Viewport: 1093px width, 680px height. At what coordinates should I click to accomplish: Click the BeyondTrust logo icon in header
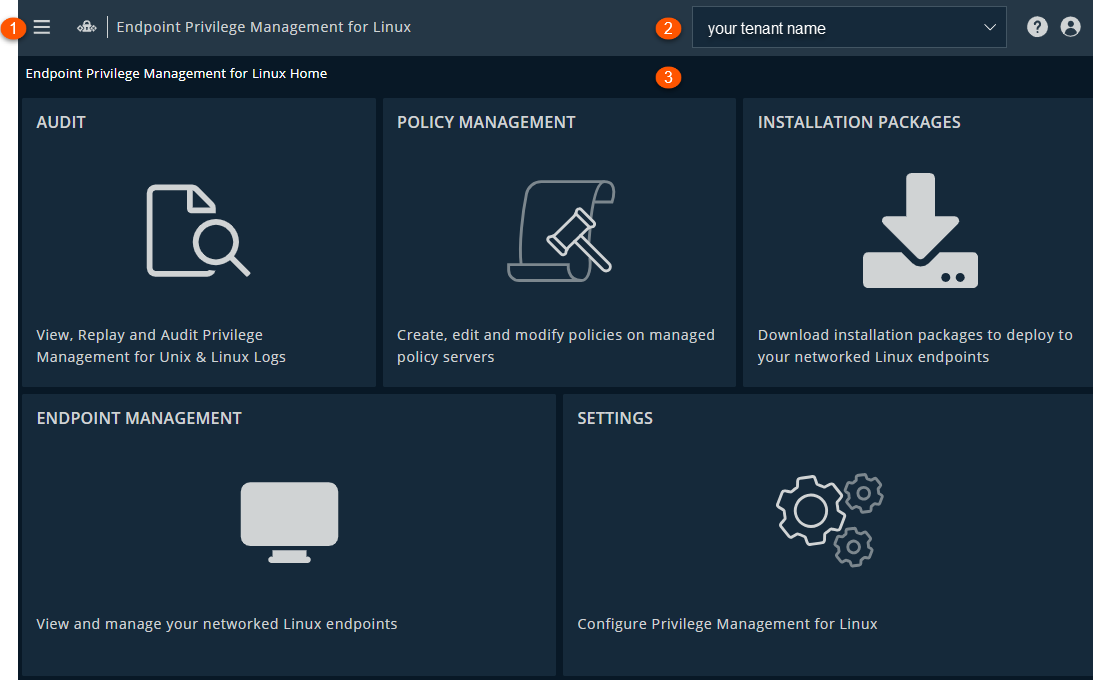[x=86, y=27]
